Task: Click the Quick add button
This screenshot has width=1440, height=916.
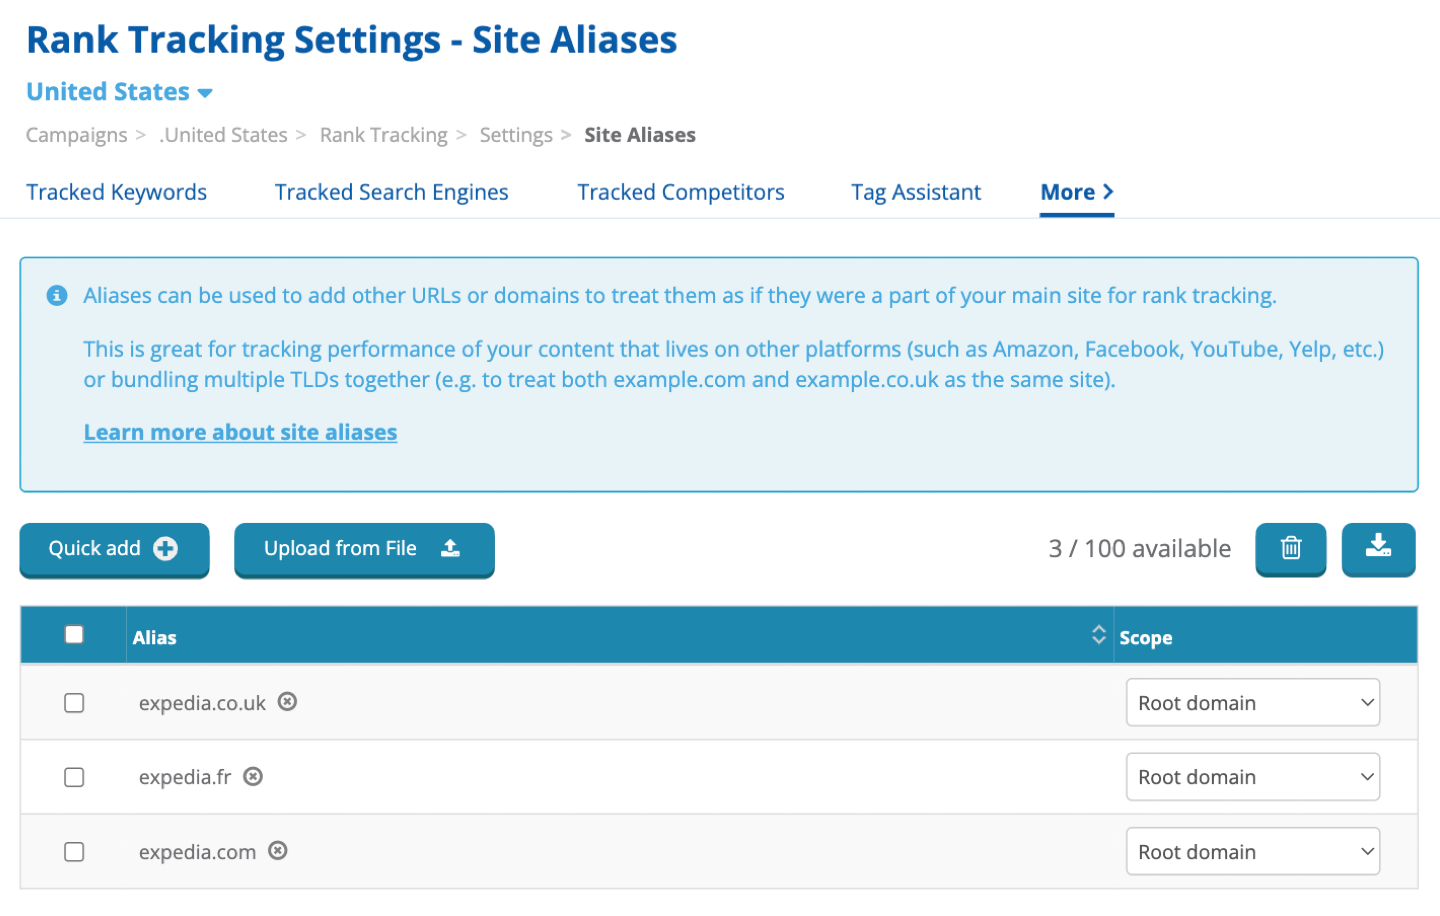Action: tap(114, 549)
